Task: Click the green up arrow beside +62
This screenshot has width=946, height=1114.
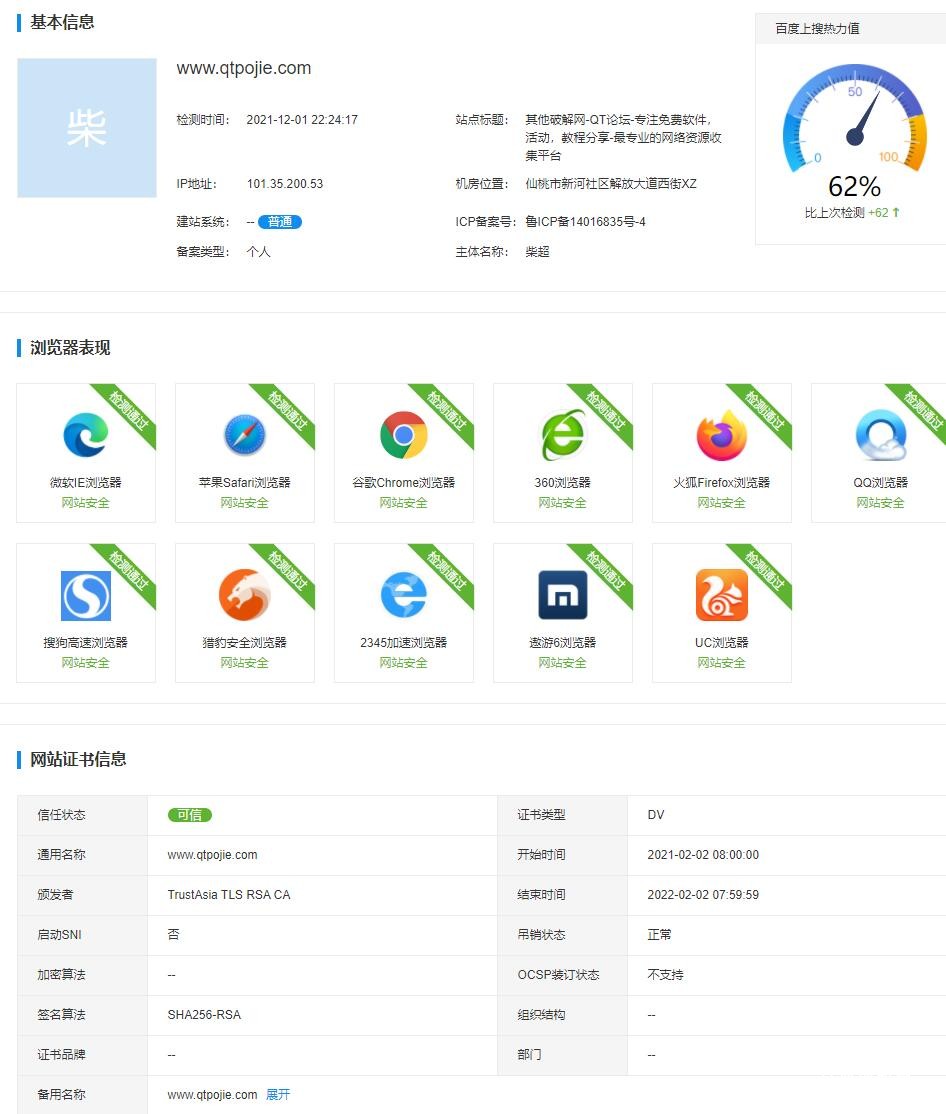Action: coord(896,212)
